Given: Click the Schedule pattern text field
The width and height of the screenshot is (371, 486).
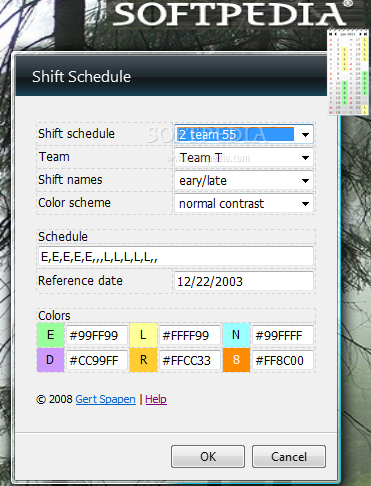Looking at the screenshot, I should pos(176,256).
